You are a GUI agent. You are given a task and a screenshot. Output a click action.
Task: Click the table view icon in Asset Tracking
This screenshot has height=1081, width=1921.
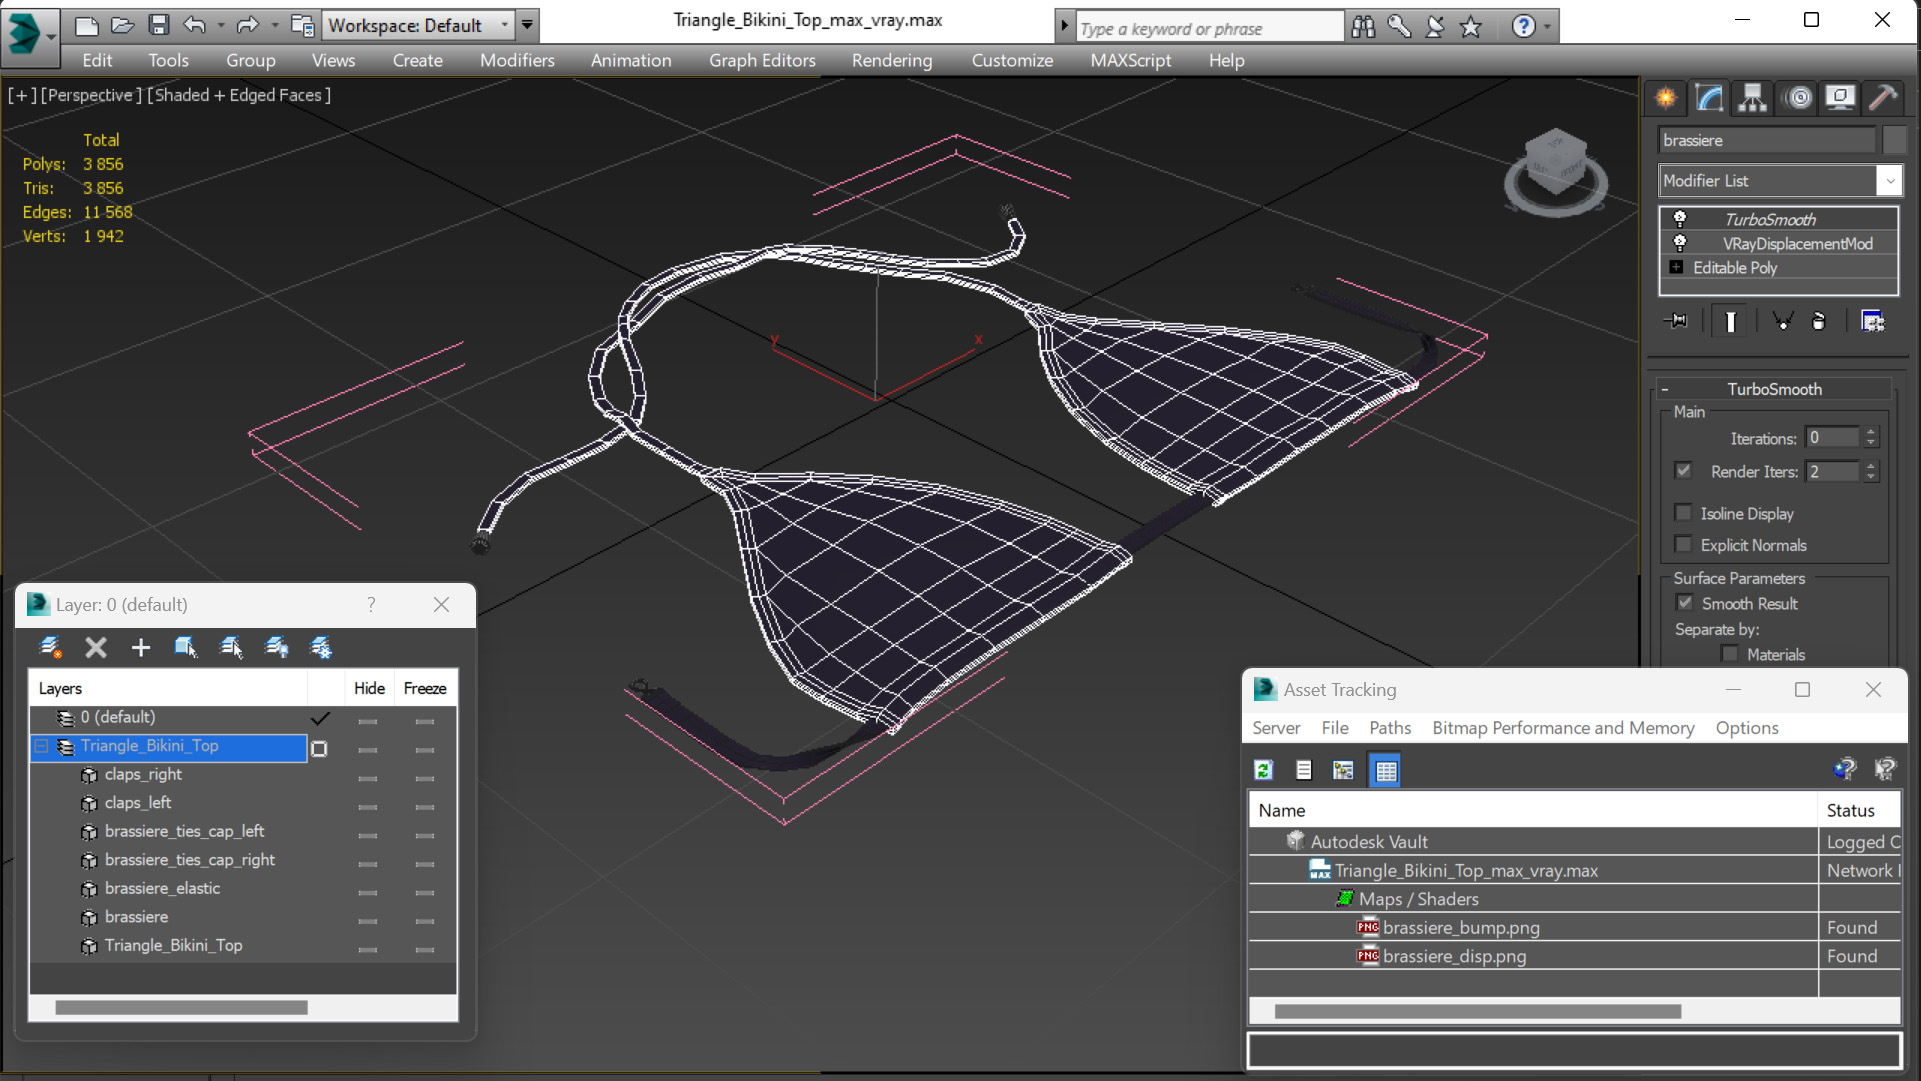point(1385,770)
